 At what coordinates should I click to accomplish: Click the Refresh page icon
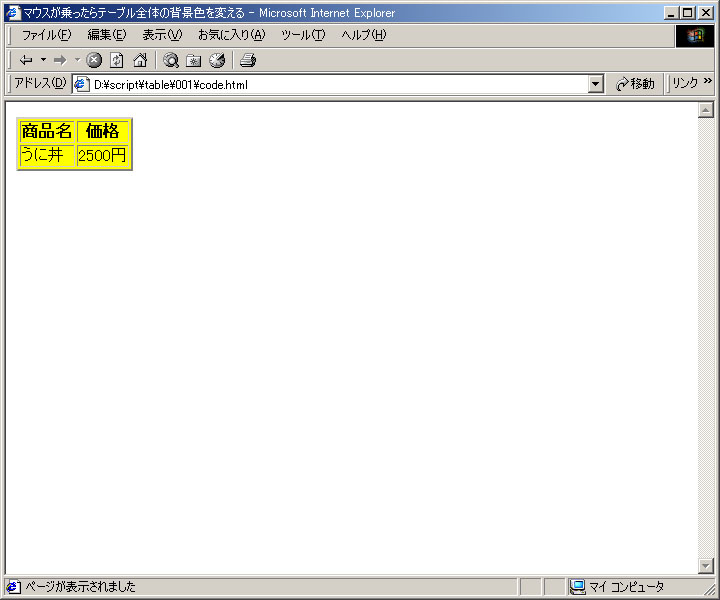tap(117, 60)
